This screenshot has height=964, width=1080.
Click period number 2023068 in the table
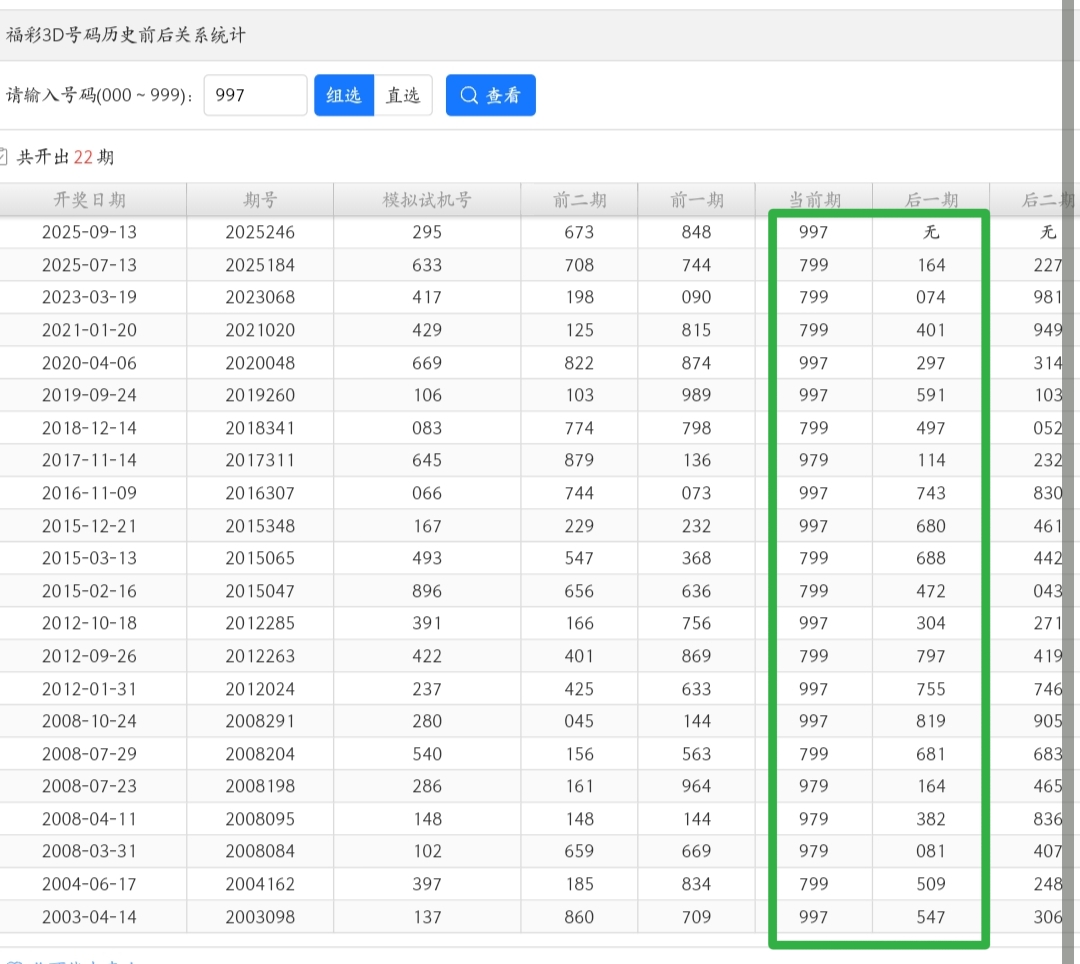[x=260, y=297]
